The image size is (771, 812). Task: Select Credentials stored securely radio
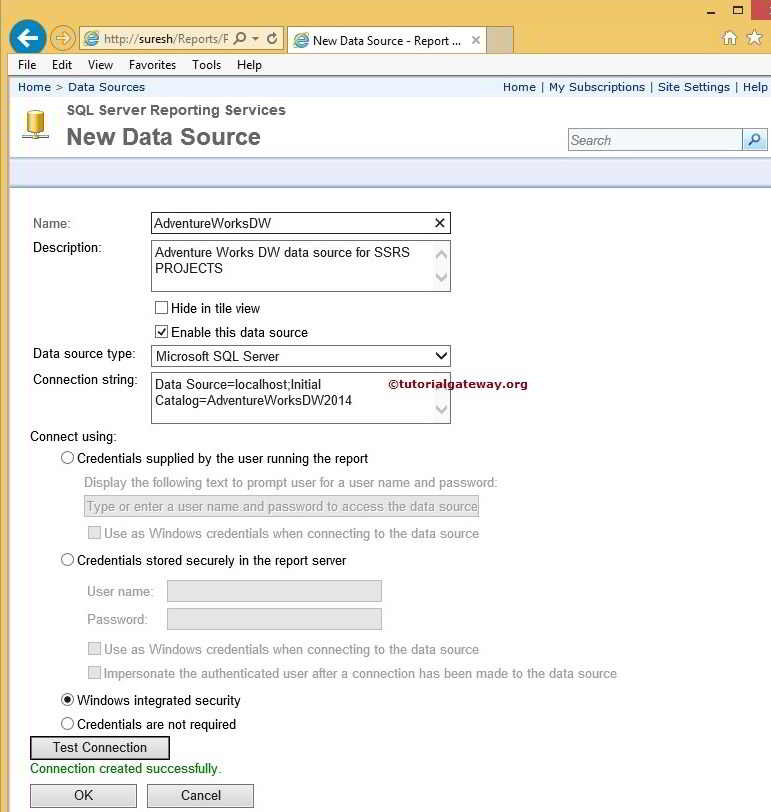click(67, 560)
